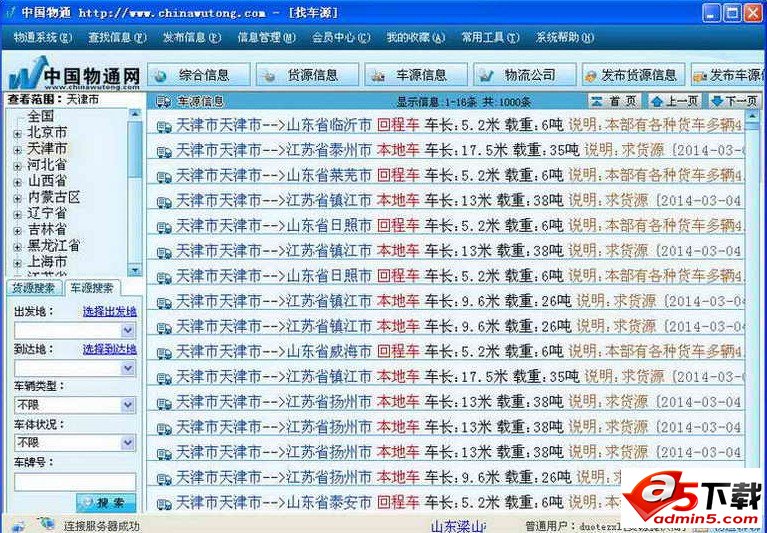The image size is (767, 533).
Task: Open the 物流公司 toolbar button
Action: pyautogui.click(x=525, y=75)
